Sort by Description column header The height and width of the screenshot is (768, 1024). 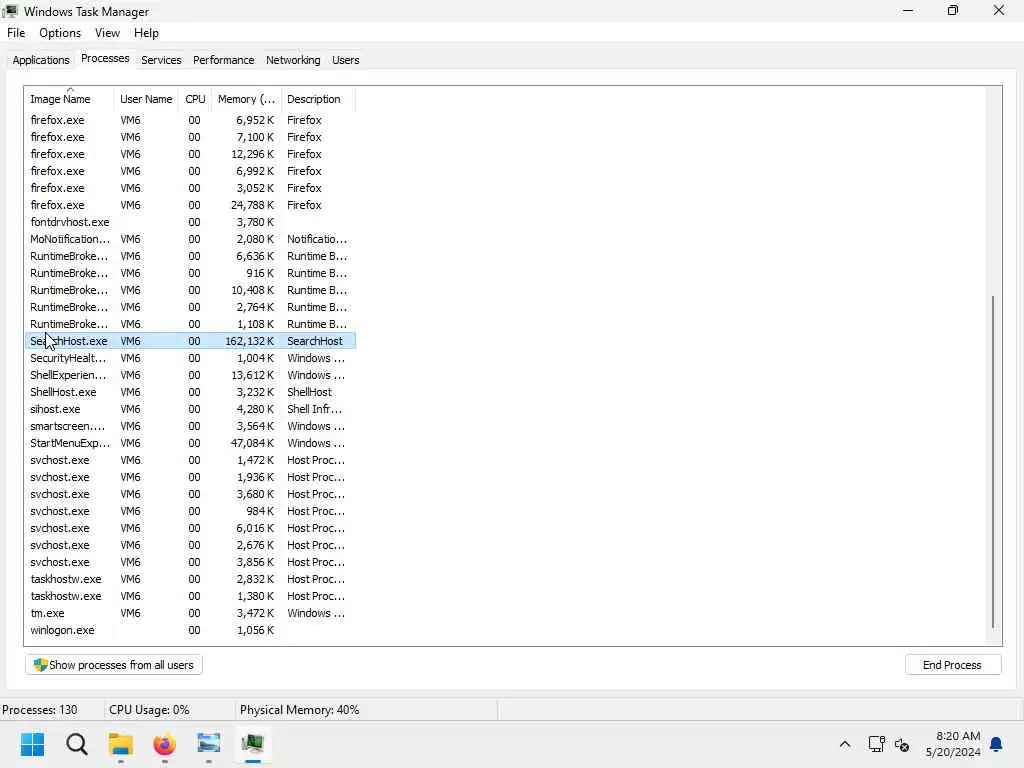coord(319,99)
